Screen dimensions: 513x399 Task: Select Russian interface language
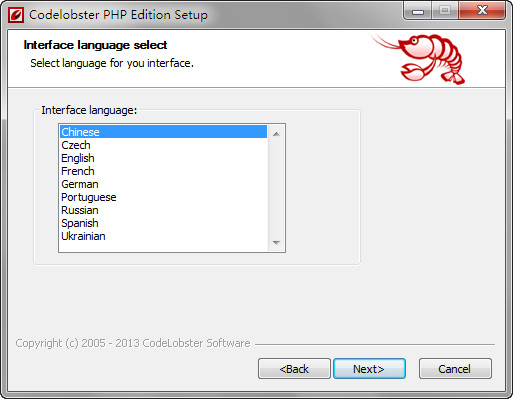163,210
